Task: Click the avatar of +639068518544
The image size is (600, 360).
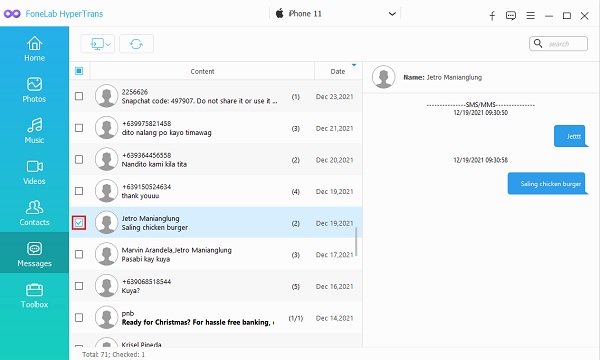Action: (106, 286)
